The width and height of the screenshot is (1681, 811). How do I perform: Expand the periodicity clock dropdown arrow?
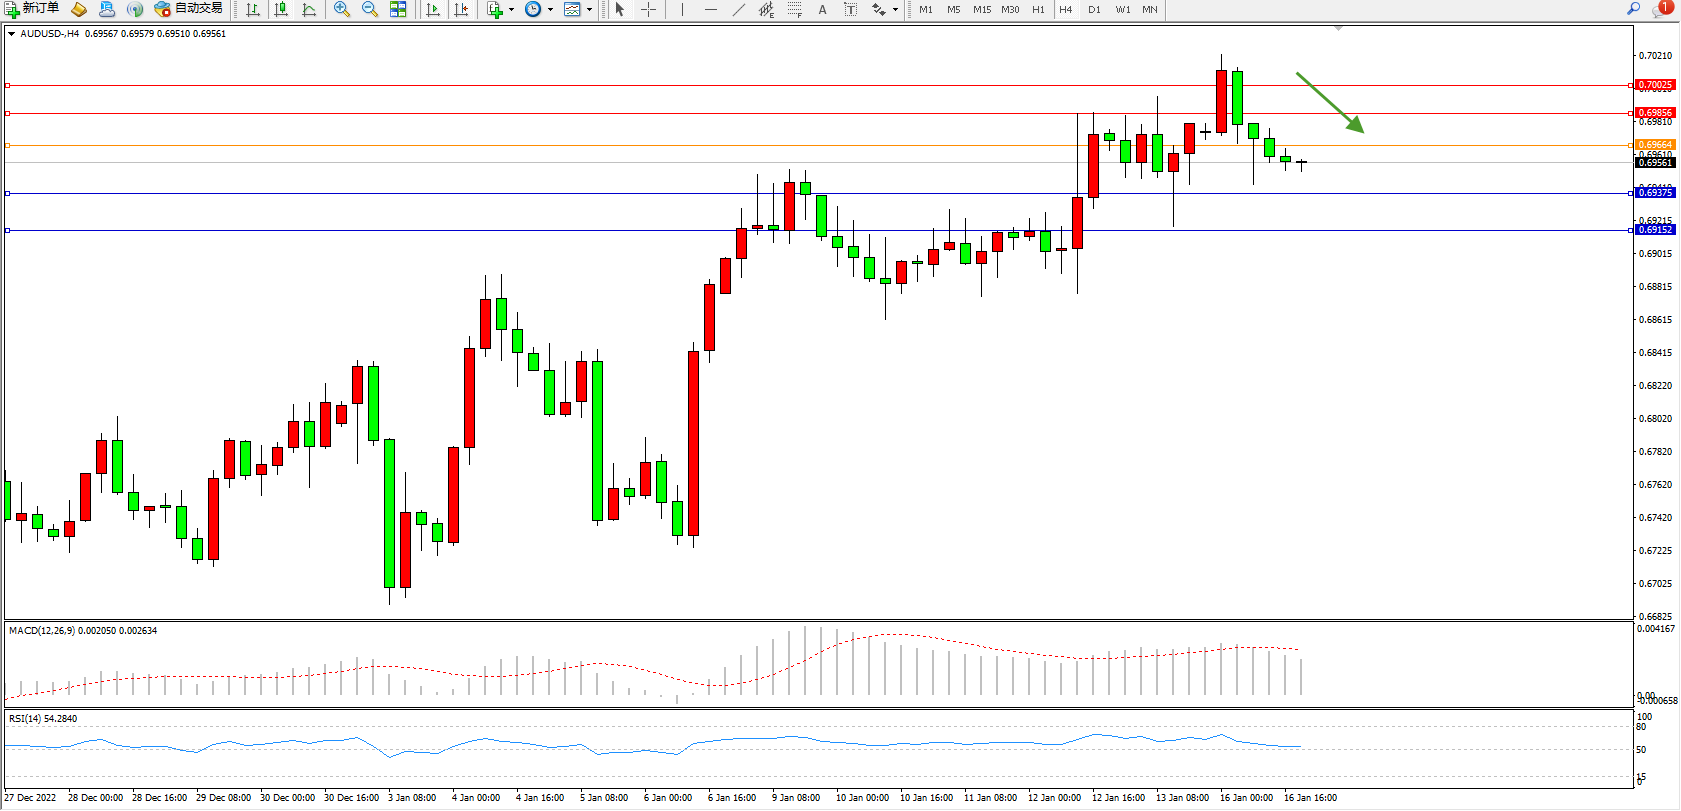(550, 10)
